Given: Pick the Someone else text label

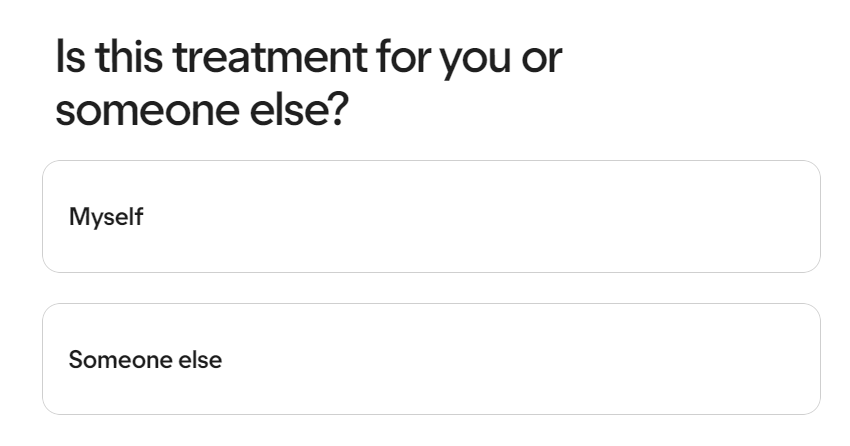Looking at the screenshot, I should [145, 360].
